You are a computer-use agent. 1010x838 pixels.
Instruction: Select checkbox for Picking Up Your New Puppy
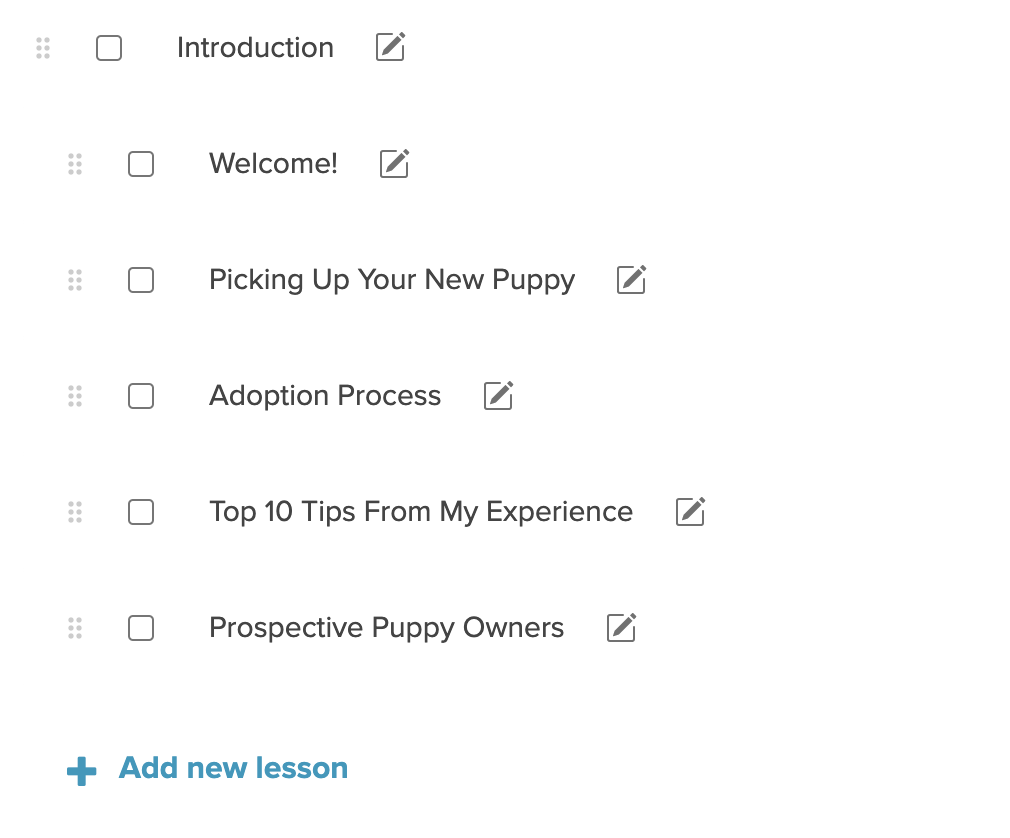tap(141, 280)
